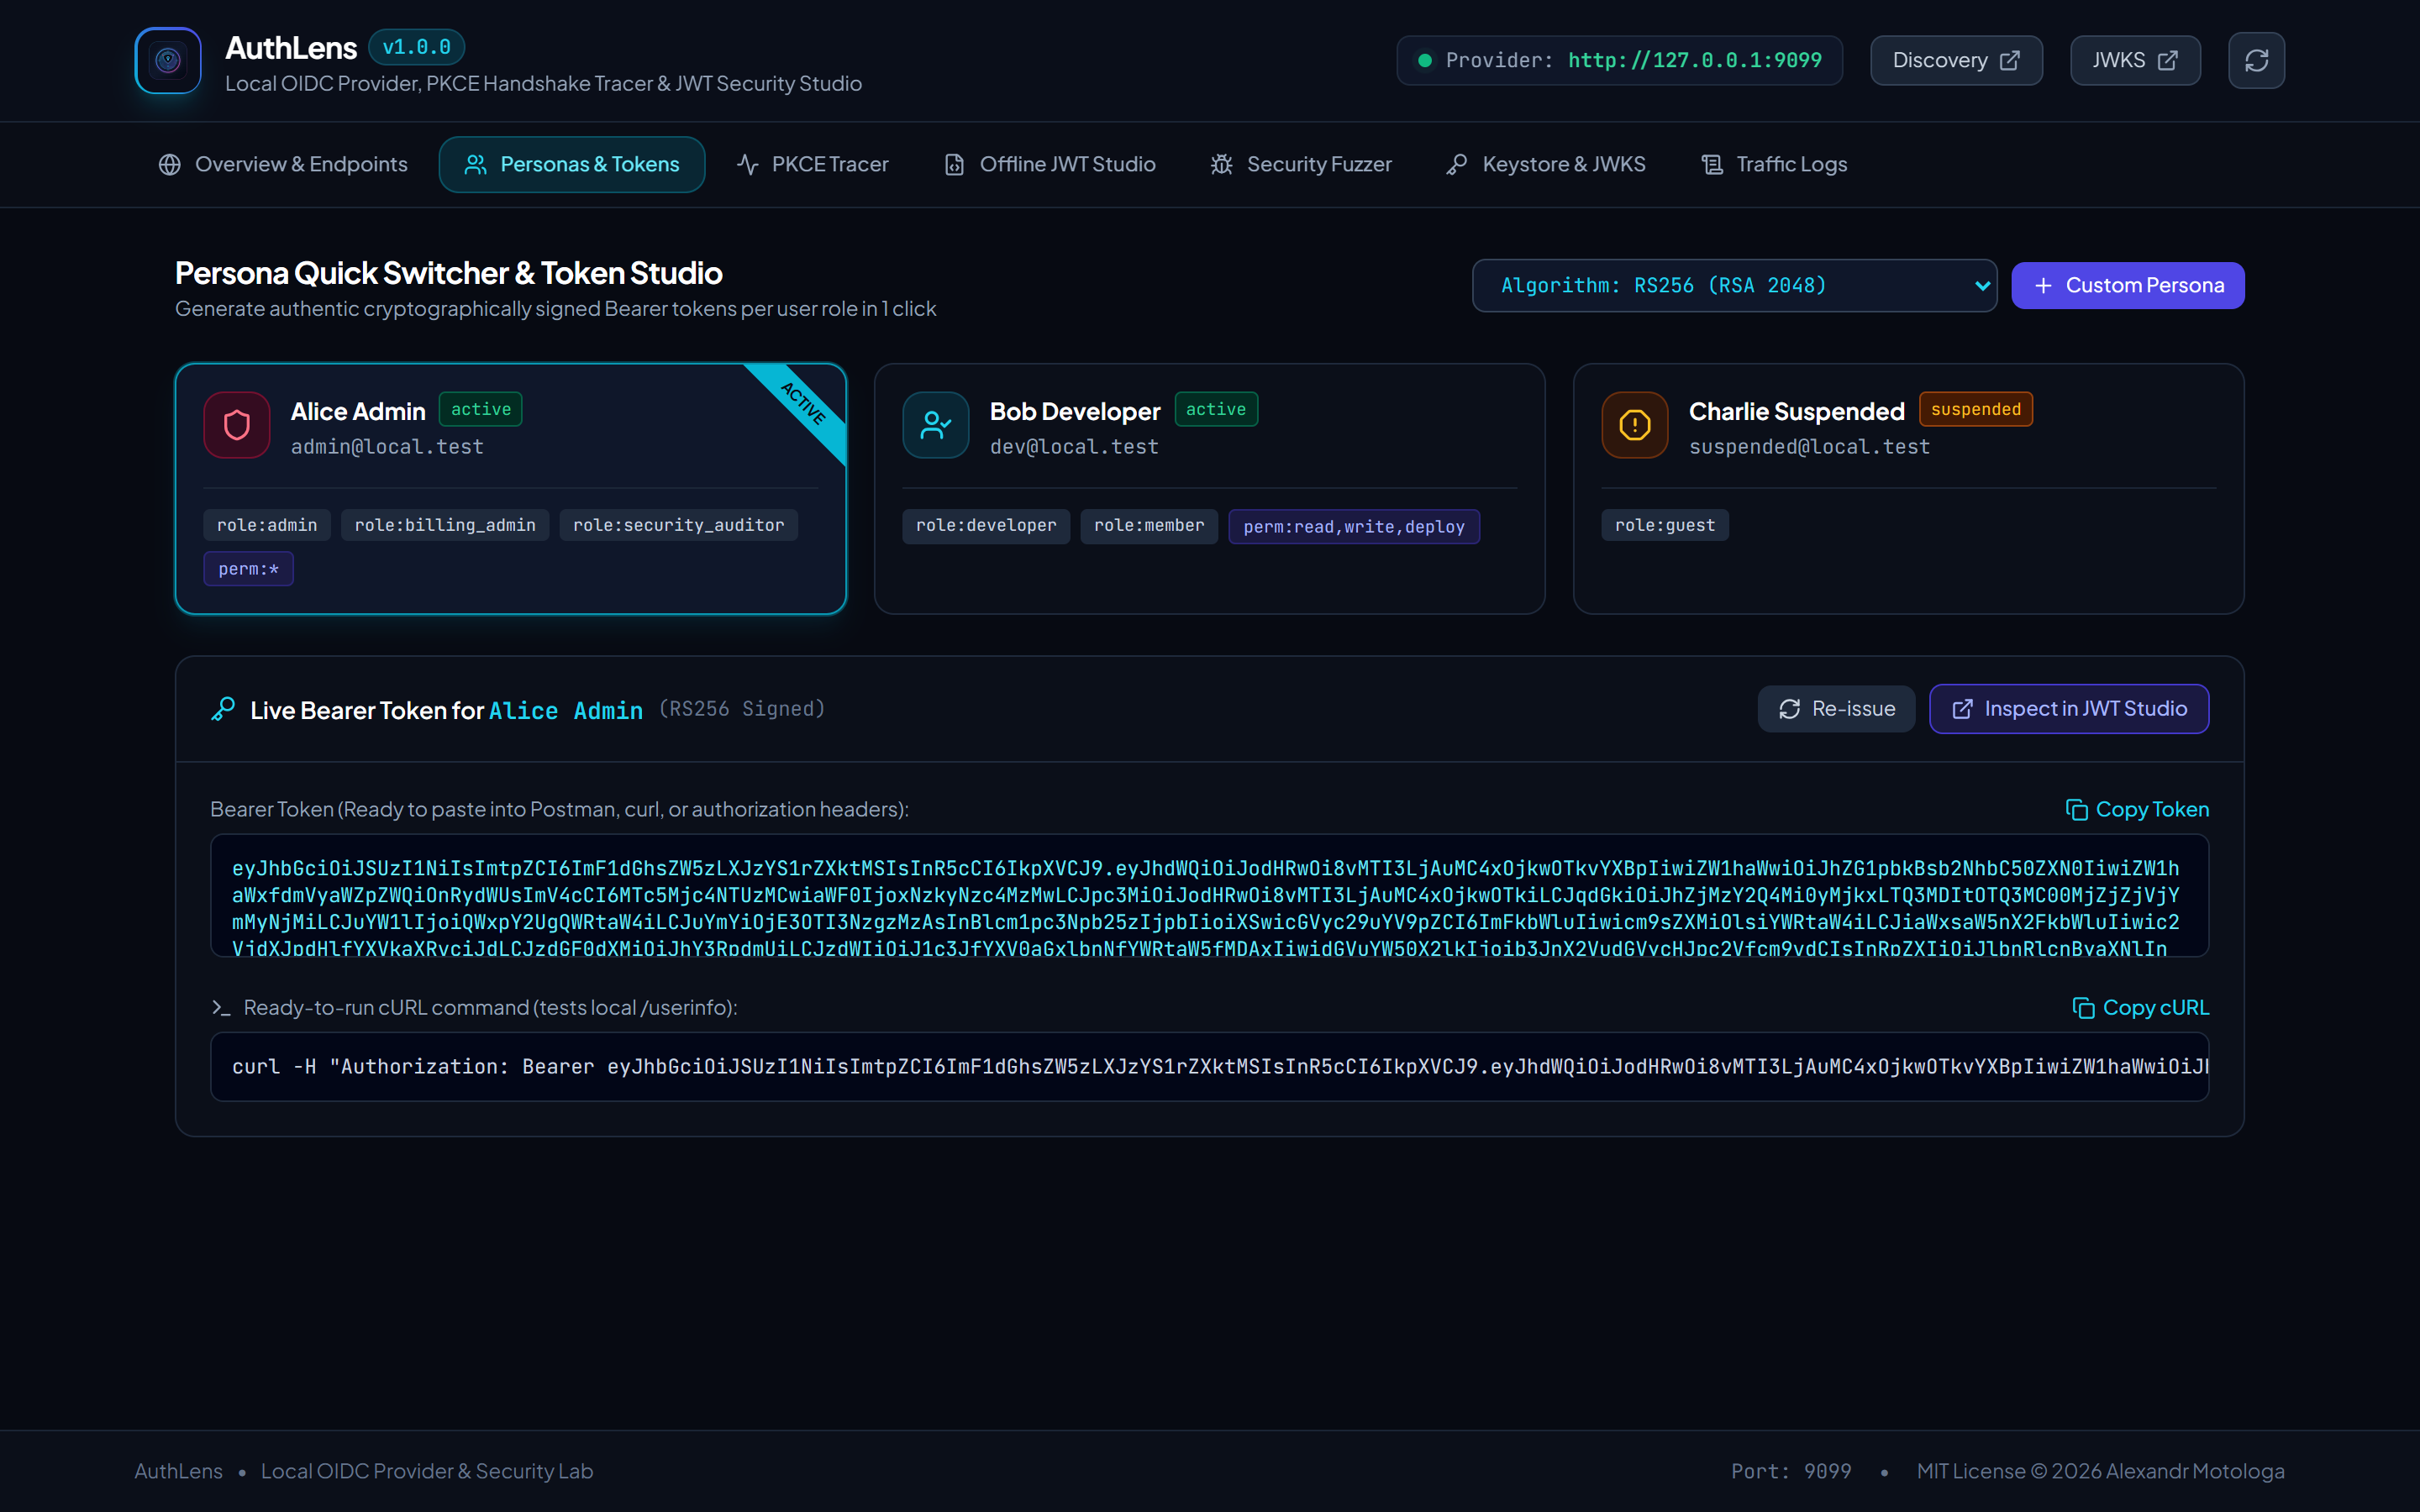Click the logs icon on Traffic Logs tab
The image size is (2420, 1512).
pyautogui.click(x=1712, y=164)
